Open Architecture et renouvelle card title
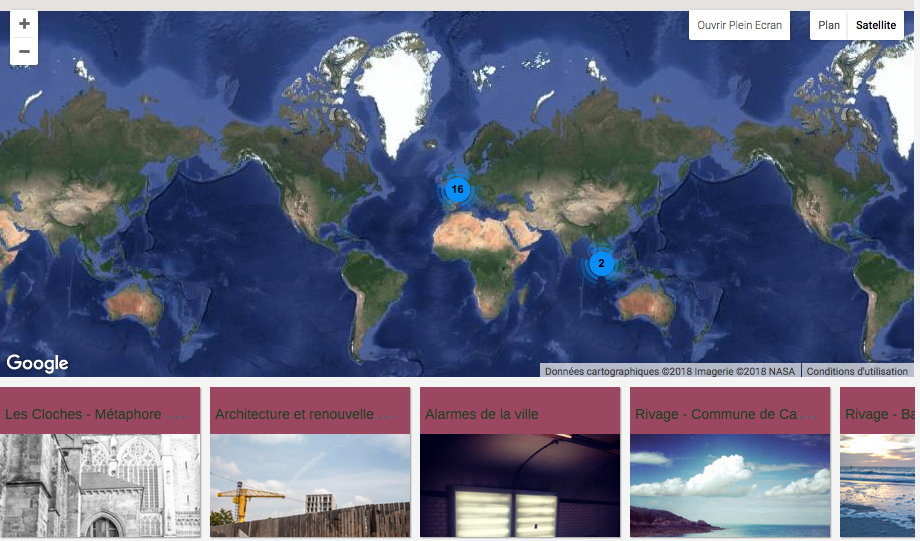Image resolution: width=920 pixels, height=541 pixels. point(295,414)
